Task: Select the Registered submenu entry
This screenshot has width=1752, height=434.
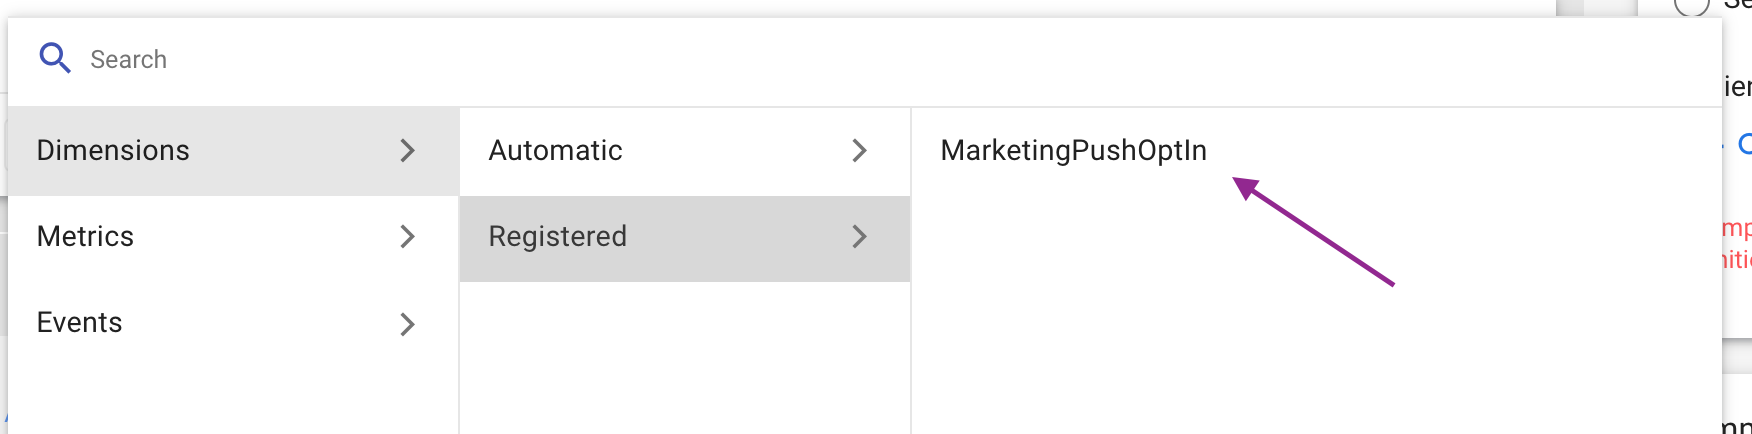Action: pos(685,238)
